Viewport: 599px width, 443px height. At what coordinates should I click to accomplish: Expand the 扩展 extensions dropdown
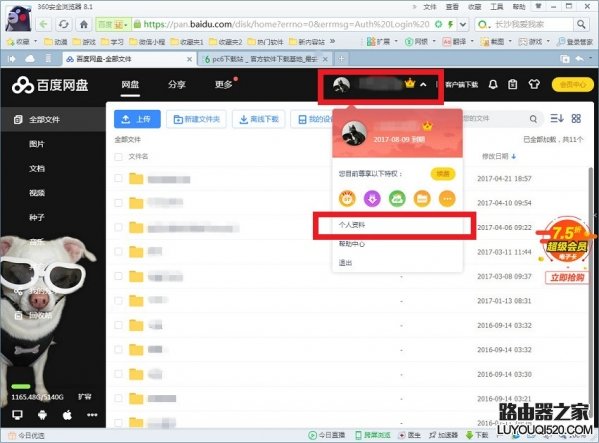point(396,41)
